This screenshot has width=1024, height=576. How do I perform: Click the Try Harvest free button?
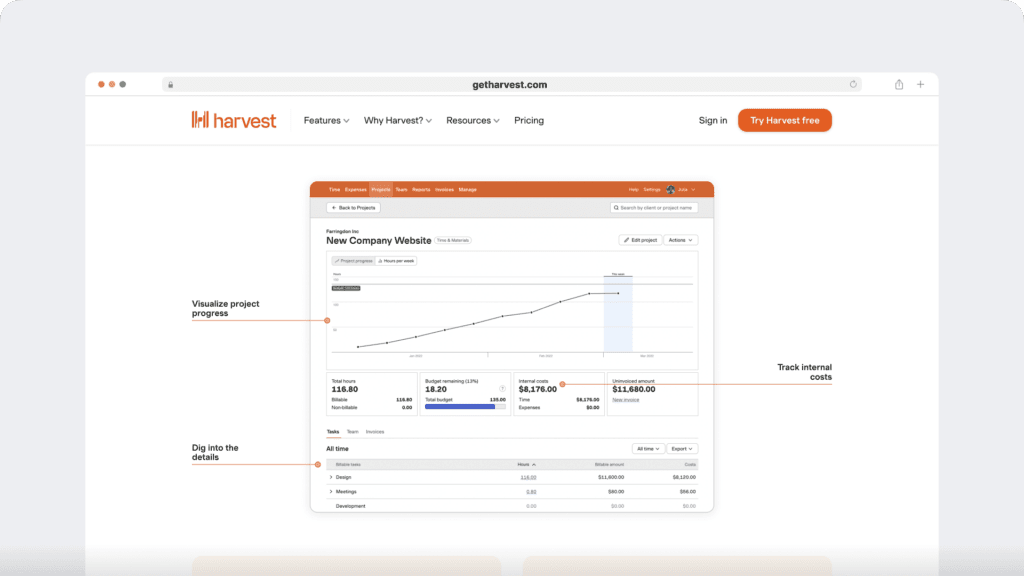click(784, 120)
